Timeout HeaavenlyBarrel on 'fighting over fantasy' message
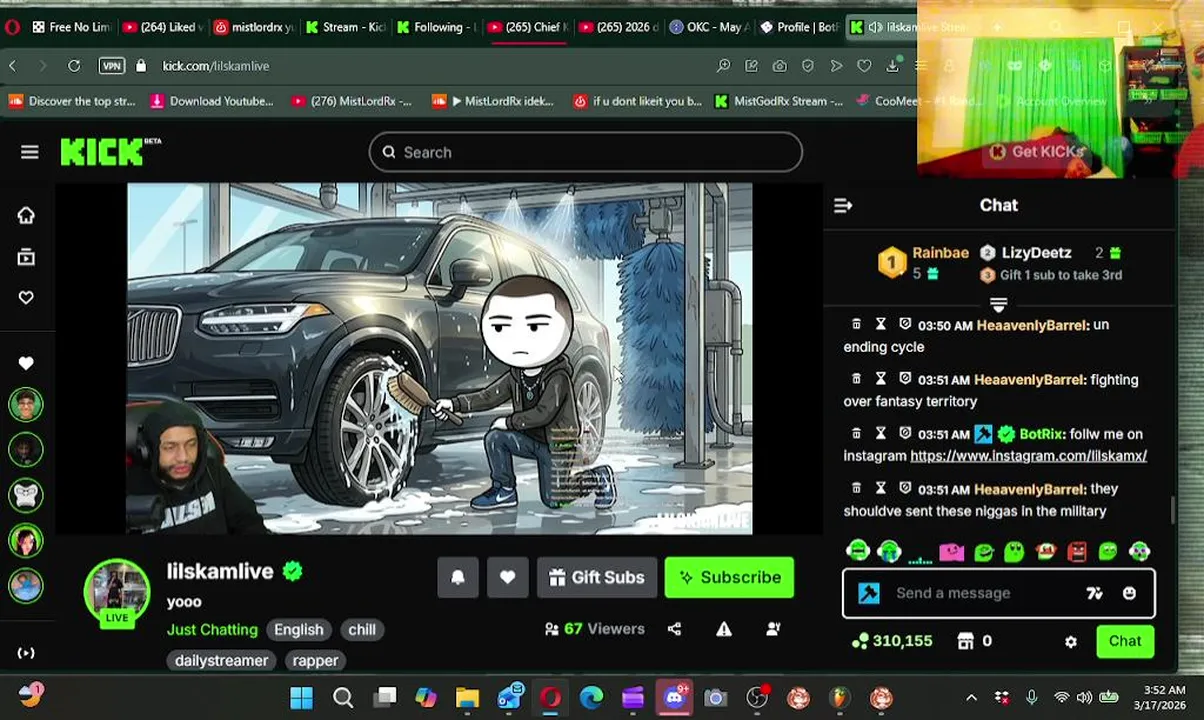1204x720 pixels. click(x=881, y=379)
